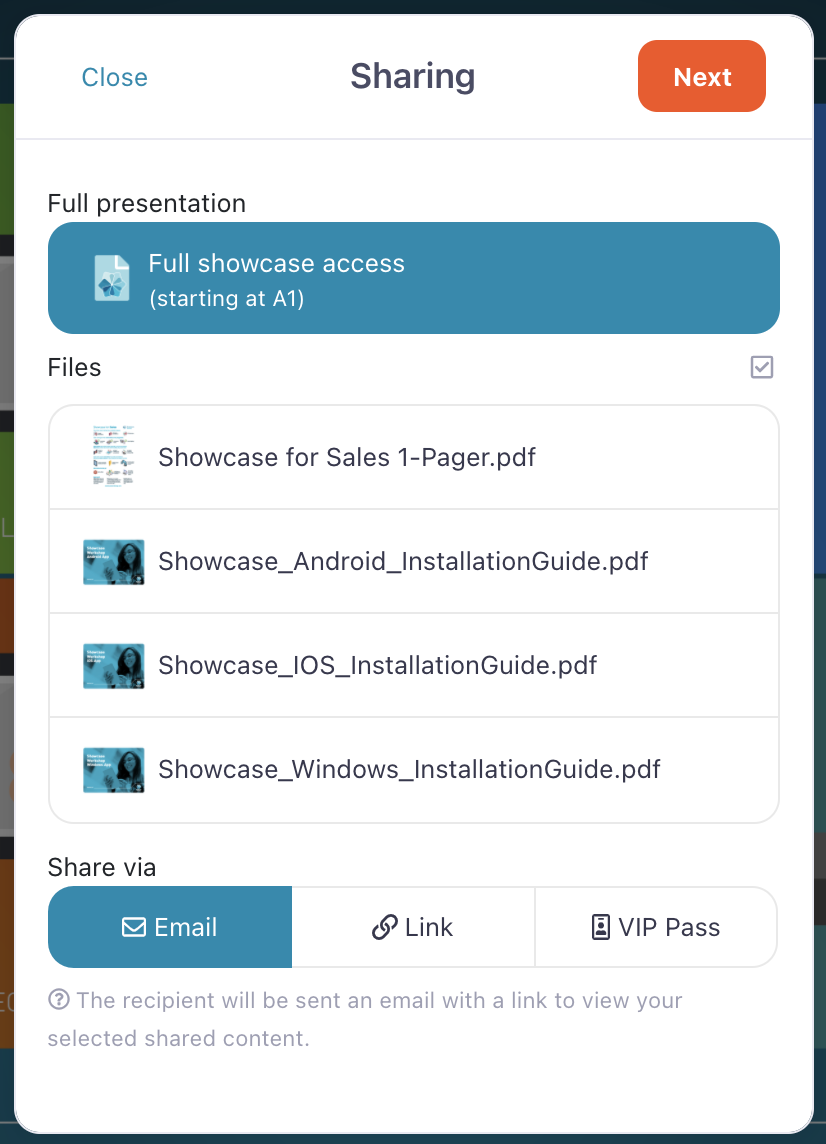
Task: Select Showcase_Android_InstallationGuide.pdf file
Action: (x=403, y=562)
